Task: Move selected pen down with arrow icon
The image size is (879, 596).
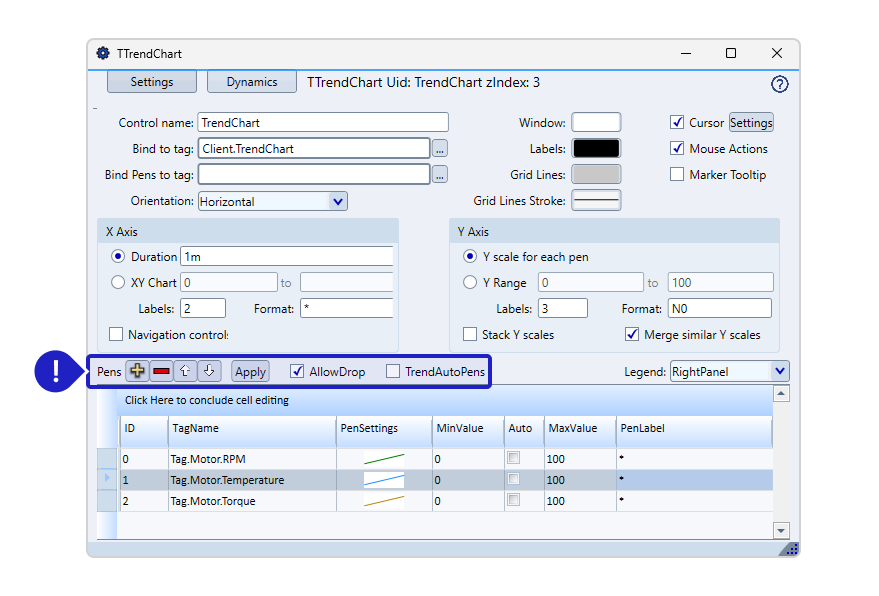Action: click(208, 371)
